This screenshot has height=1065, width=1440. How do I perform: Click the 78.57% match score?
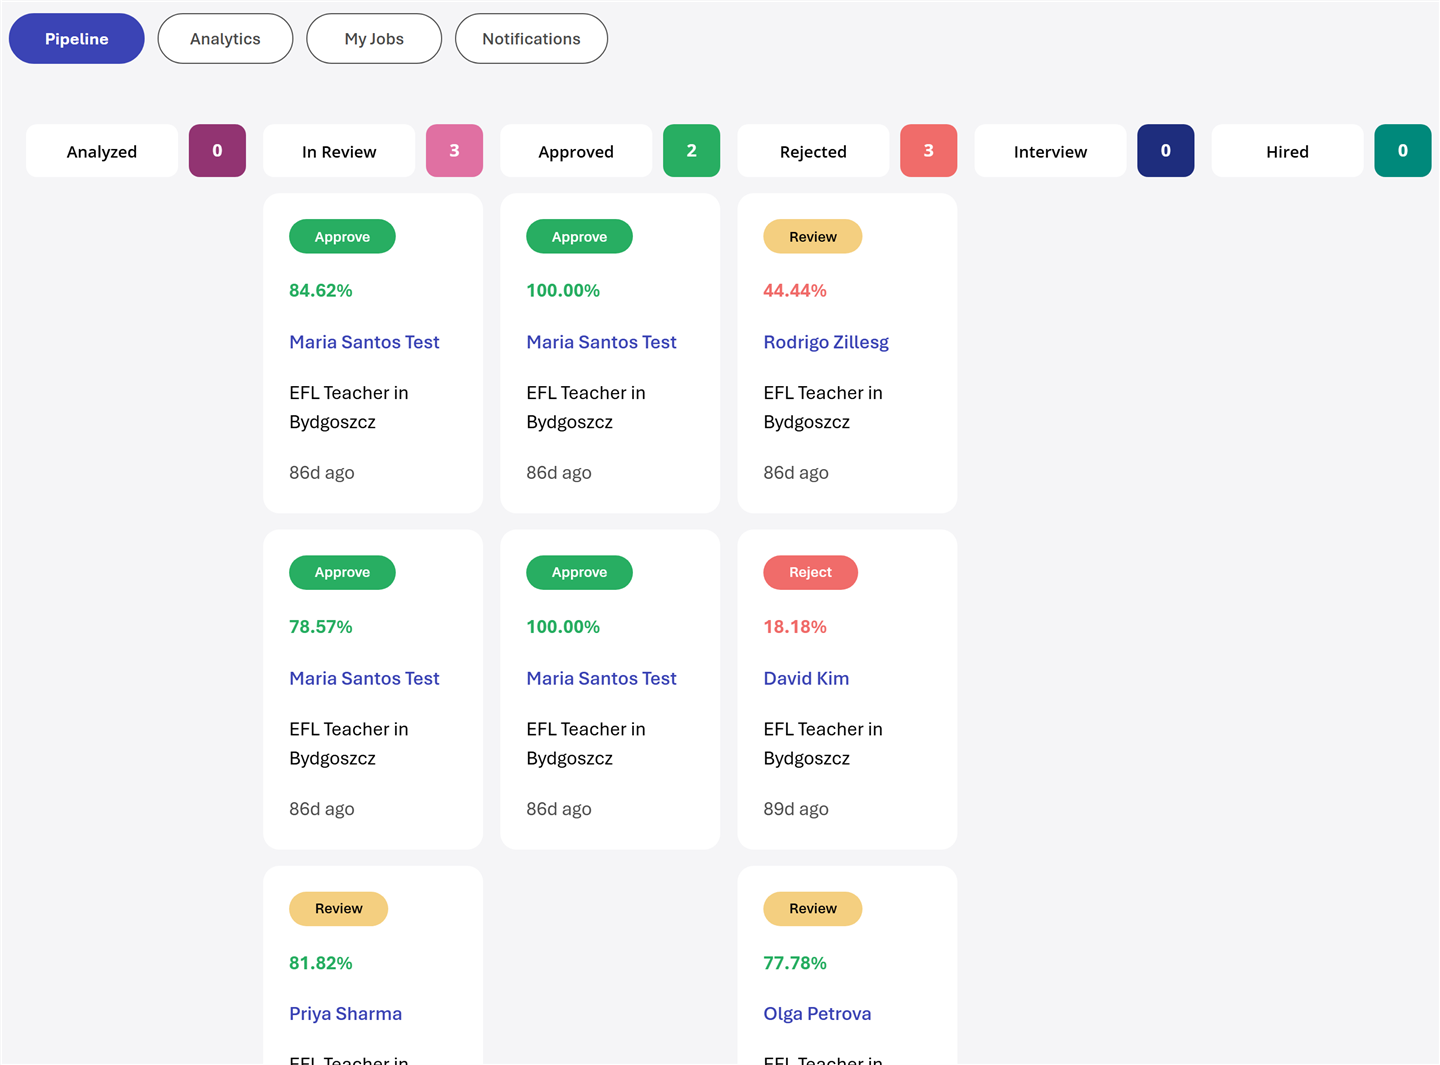[320, 627]
